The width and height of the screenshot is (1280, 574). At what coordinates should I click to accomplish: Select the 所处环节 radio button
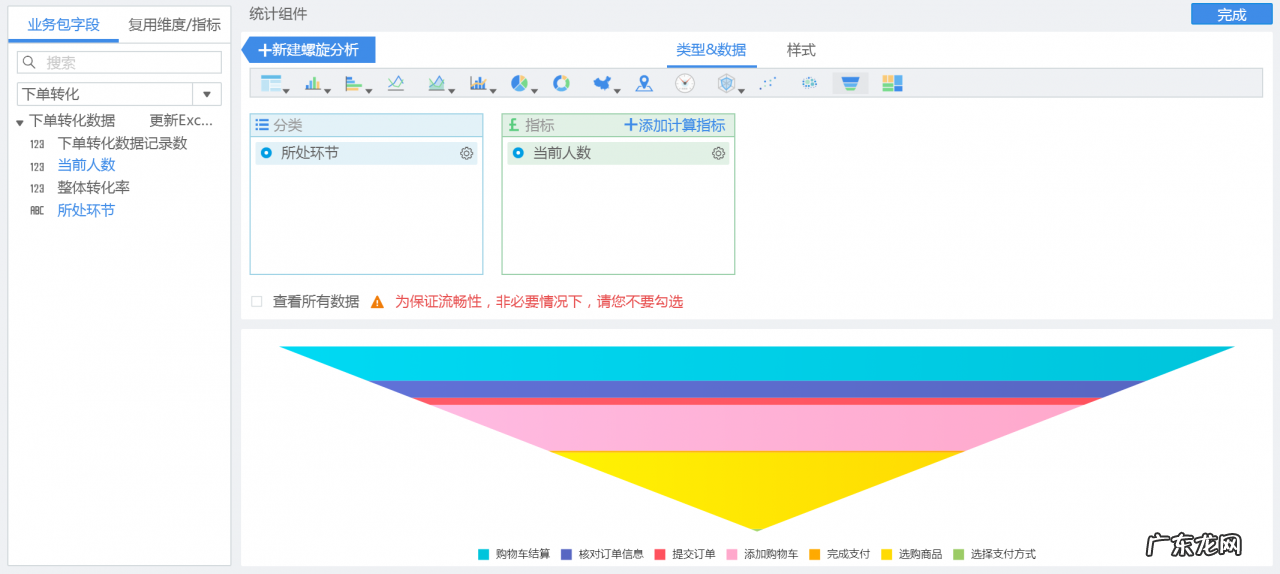(x=266, y=153)
